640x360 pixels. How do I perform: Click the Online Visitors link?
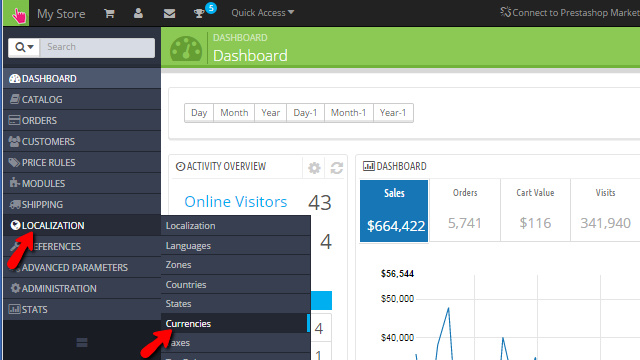coord(236,202)
